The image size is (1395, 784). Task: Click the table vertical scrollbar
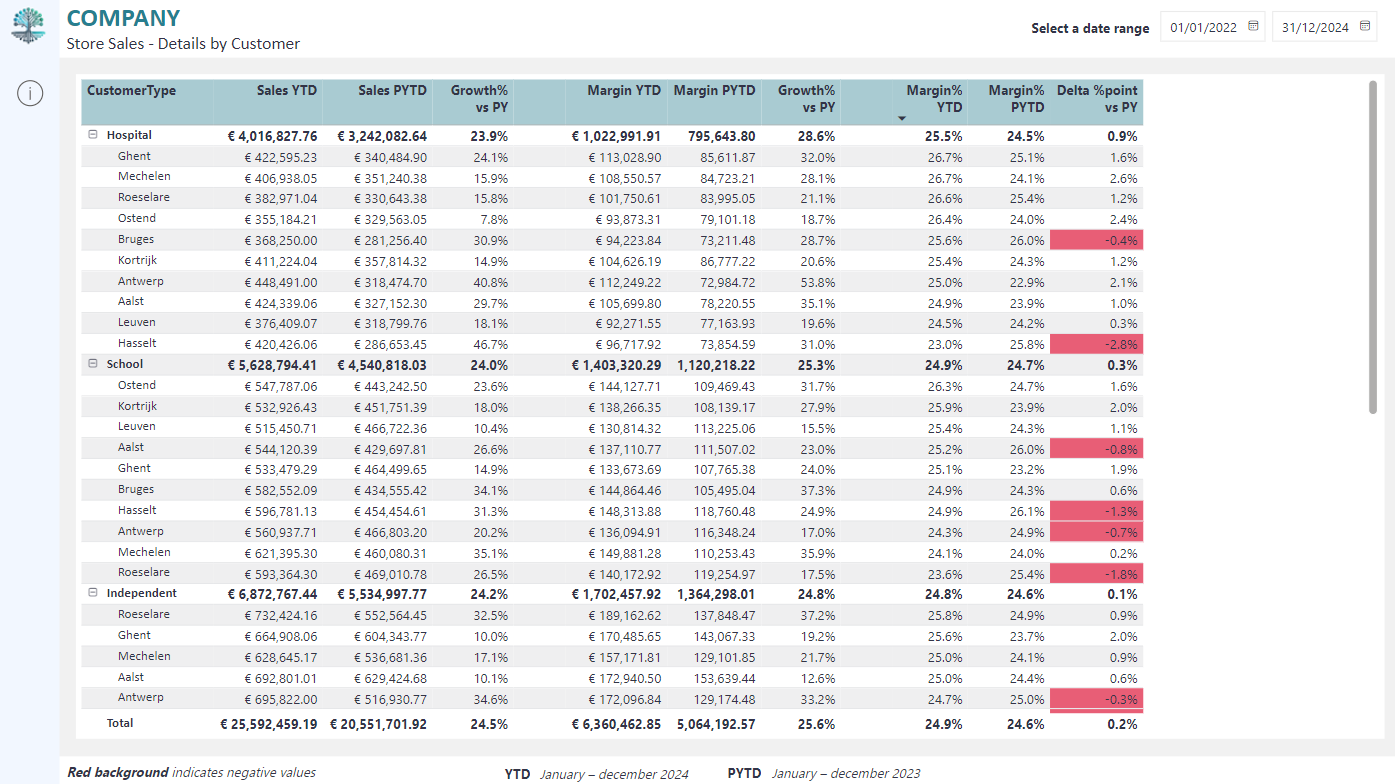pyautogui.click(x=1373, y=246)
